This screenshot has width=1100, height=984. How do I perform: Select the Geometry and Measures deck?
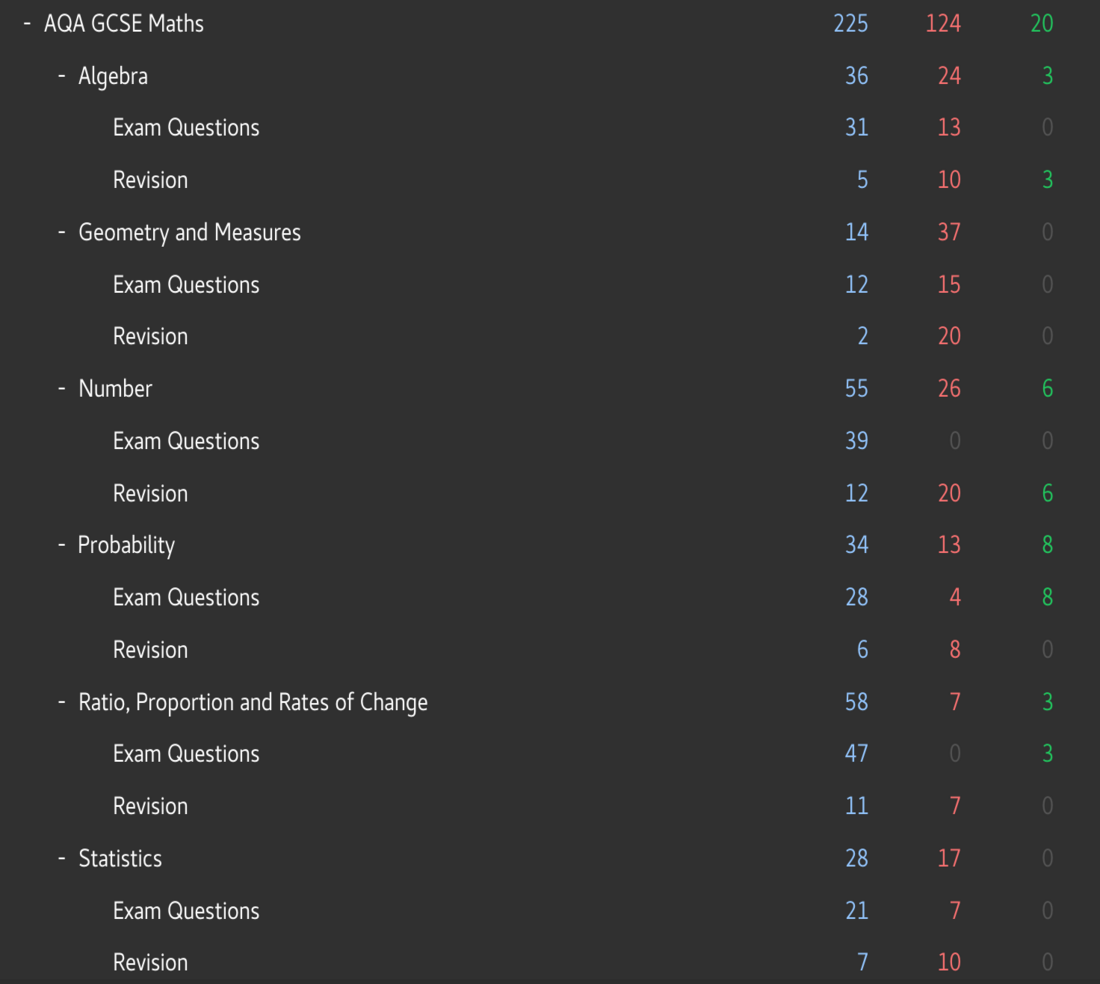coord(189,232)
